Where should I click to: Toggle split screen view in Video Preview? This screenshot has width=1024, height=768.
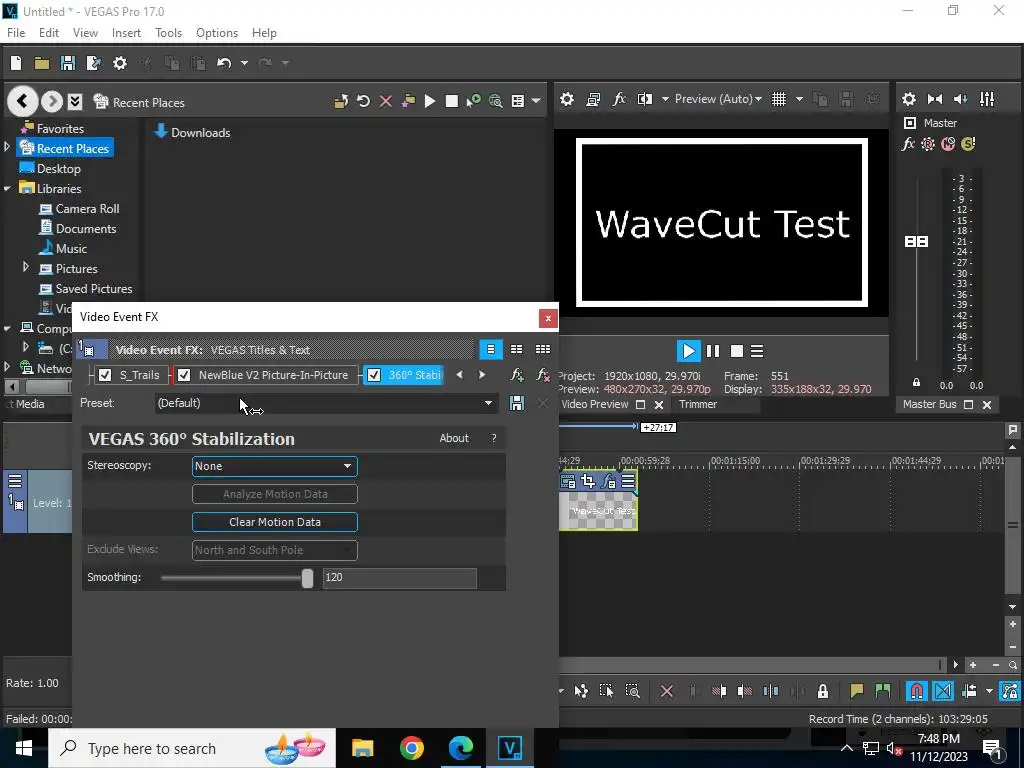(645, 99)
